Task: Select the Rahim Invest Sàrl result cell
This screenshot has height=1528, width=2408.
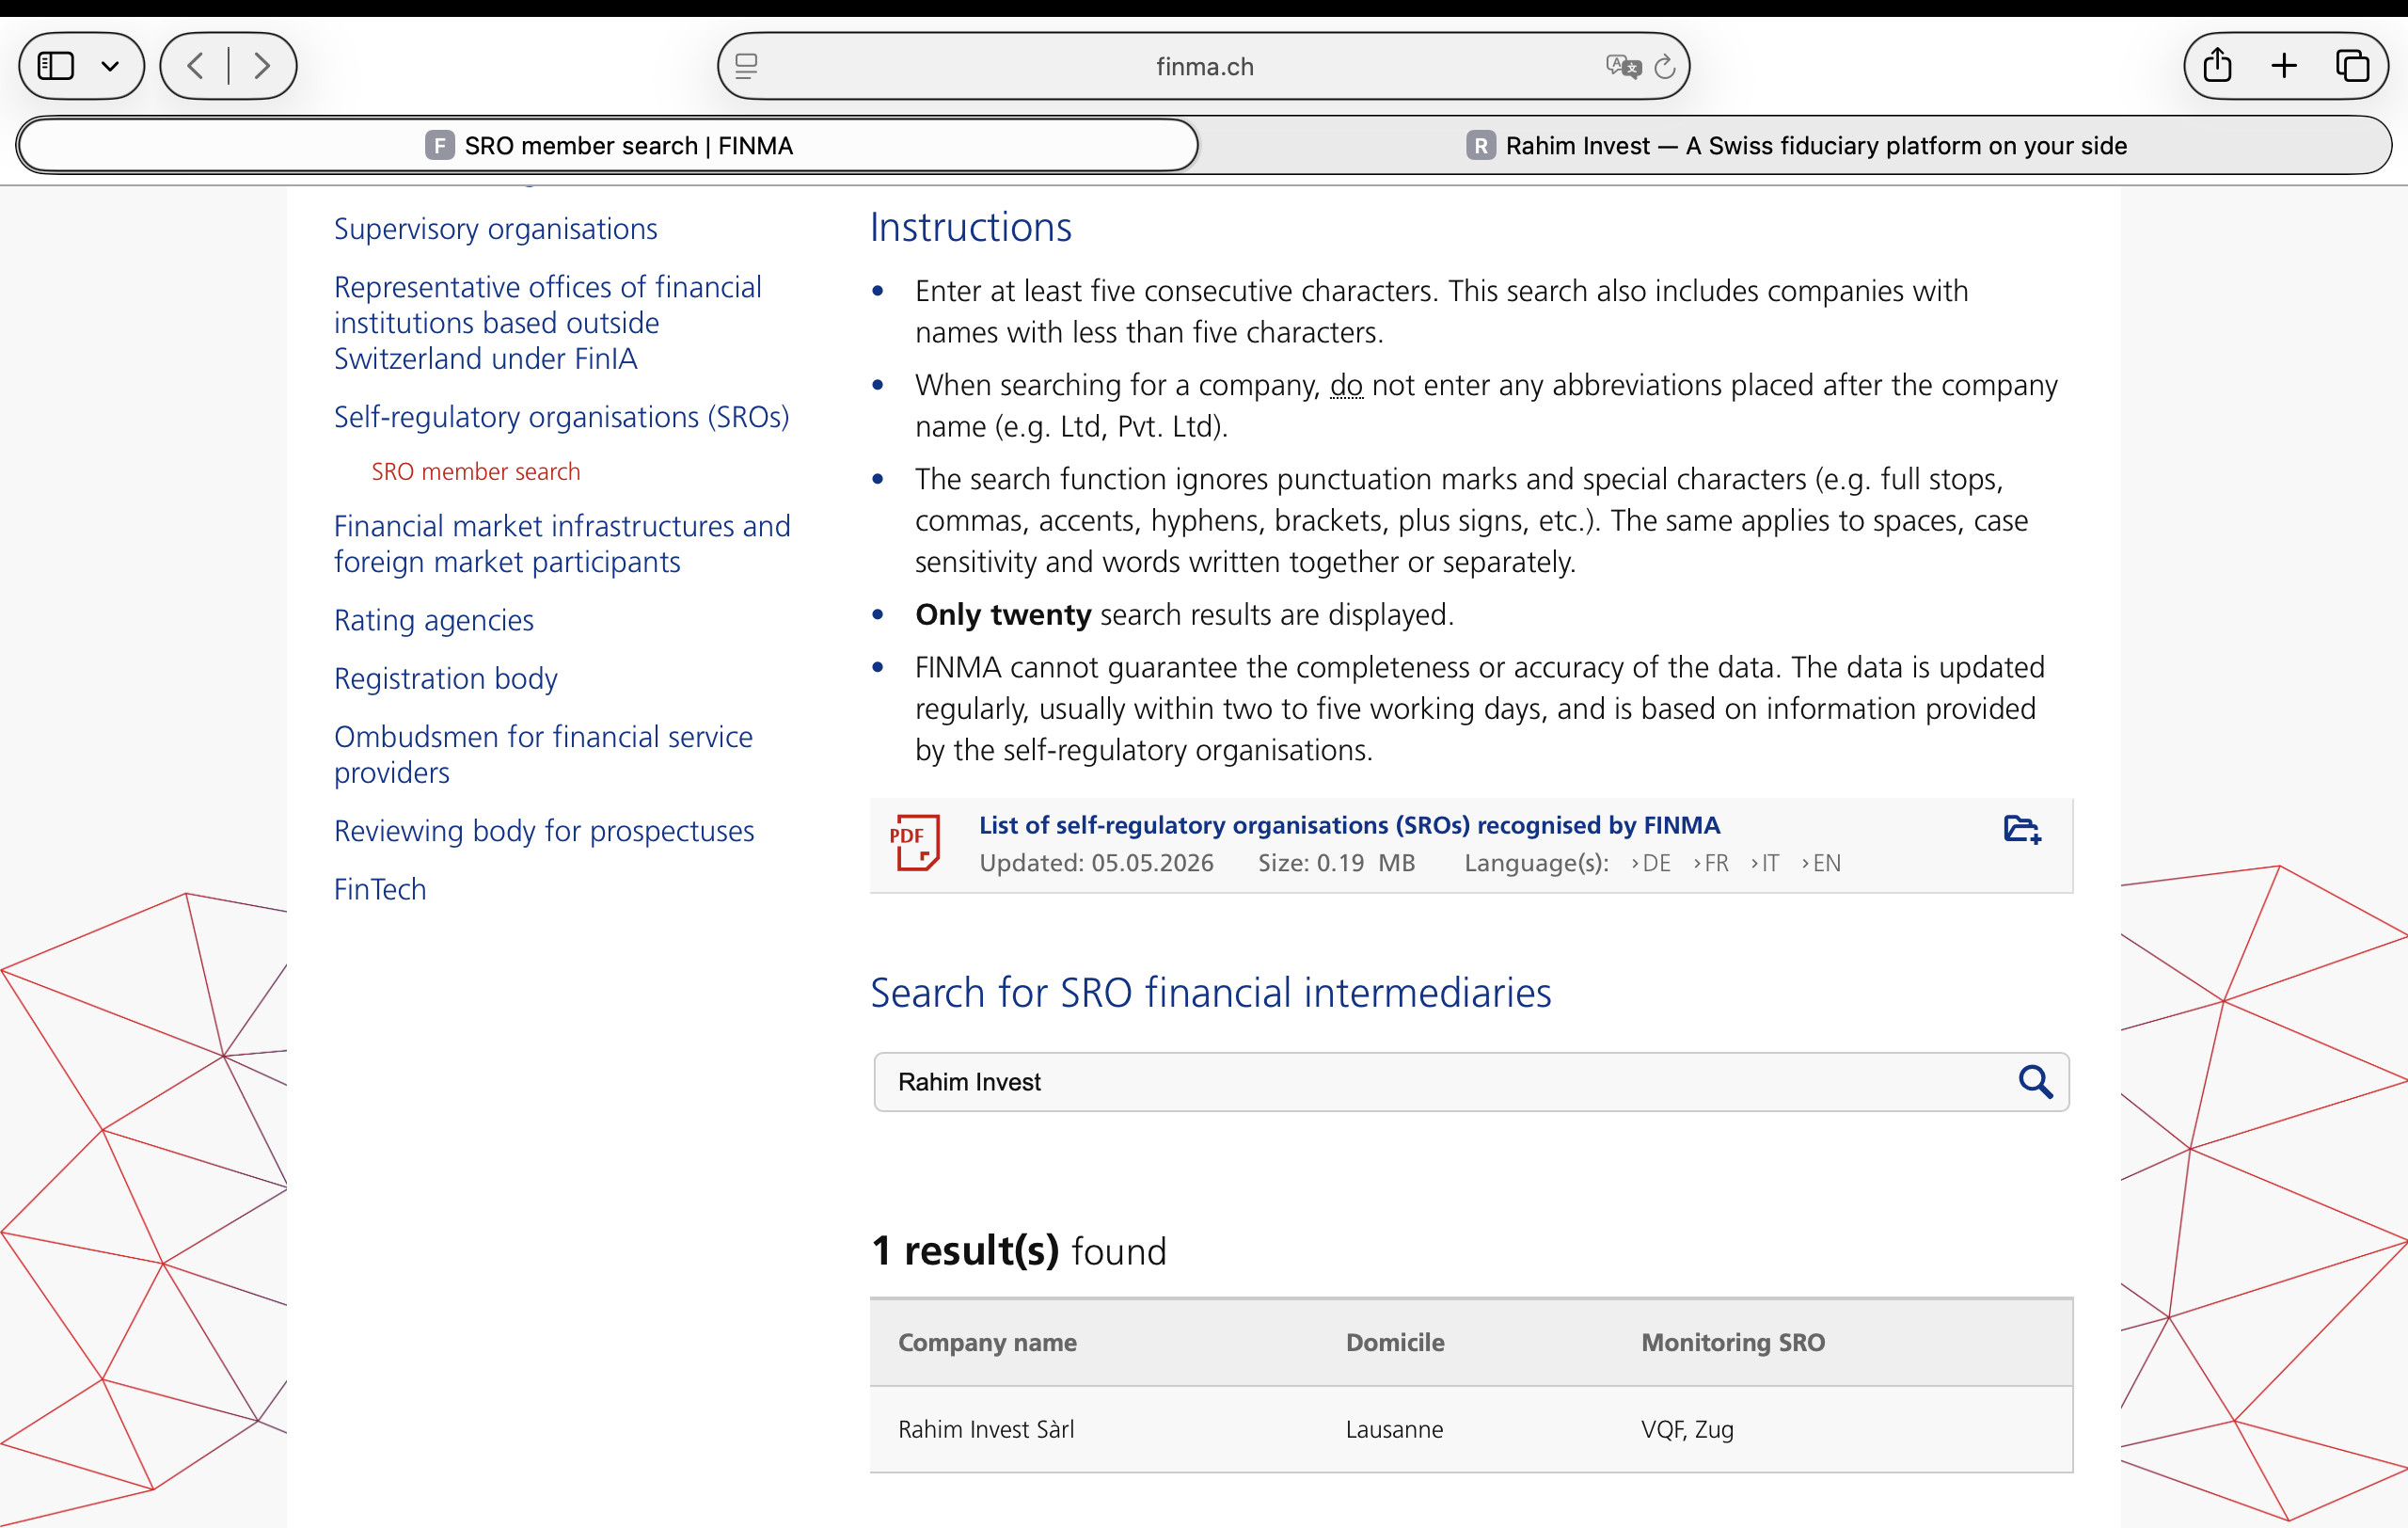Action: click(986, 1429)
